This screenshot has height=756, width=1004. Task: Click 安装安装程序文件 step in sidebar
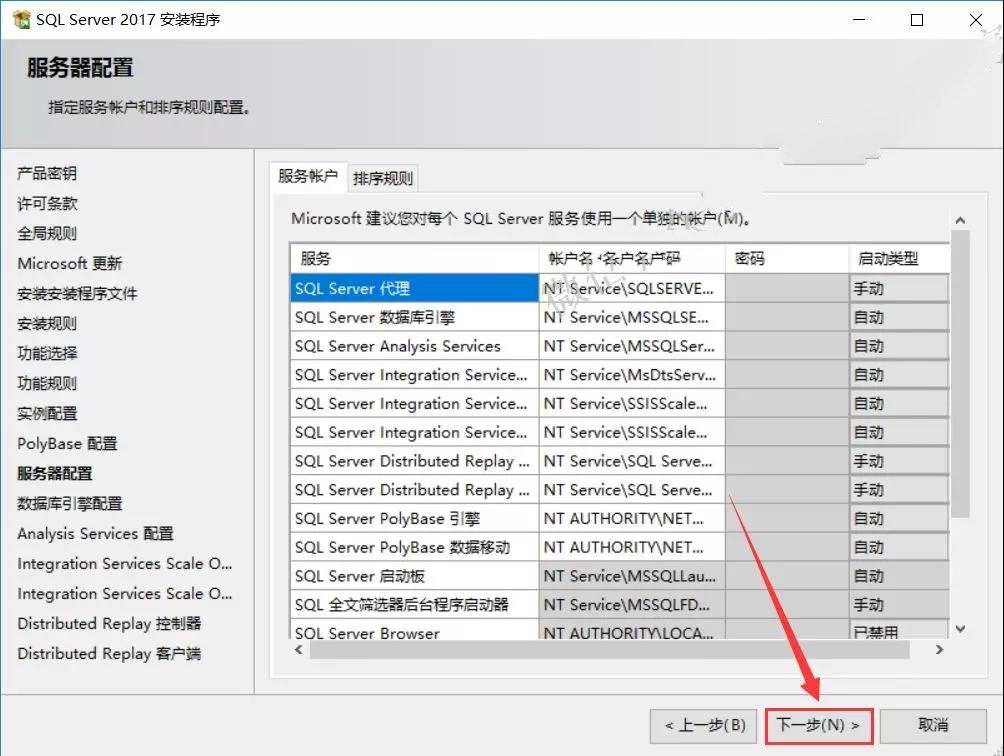coord(77,294)
